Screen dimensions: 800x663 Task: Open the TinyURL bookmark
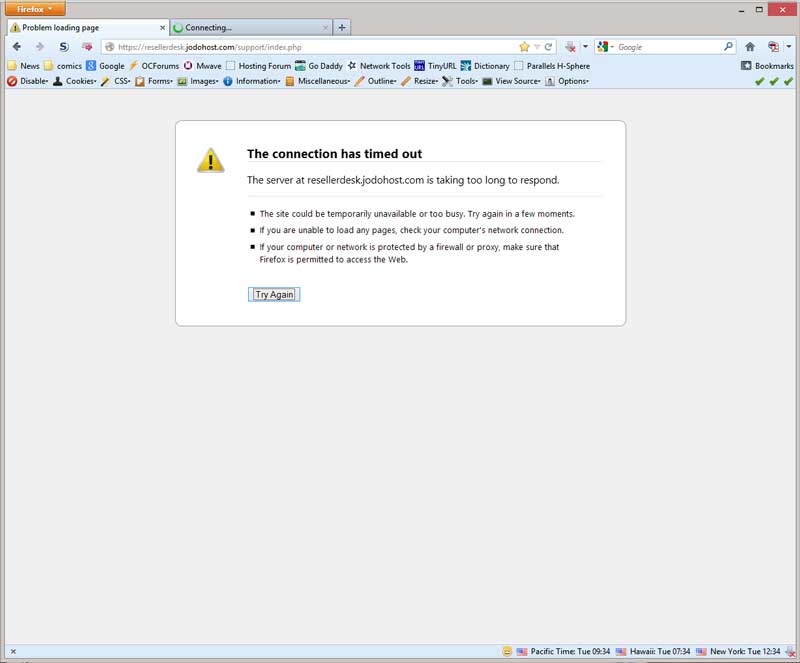(436, 66)
